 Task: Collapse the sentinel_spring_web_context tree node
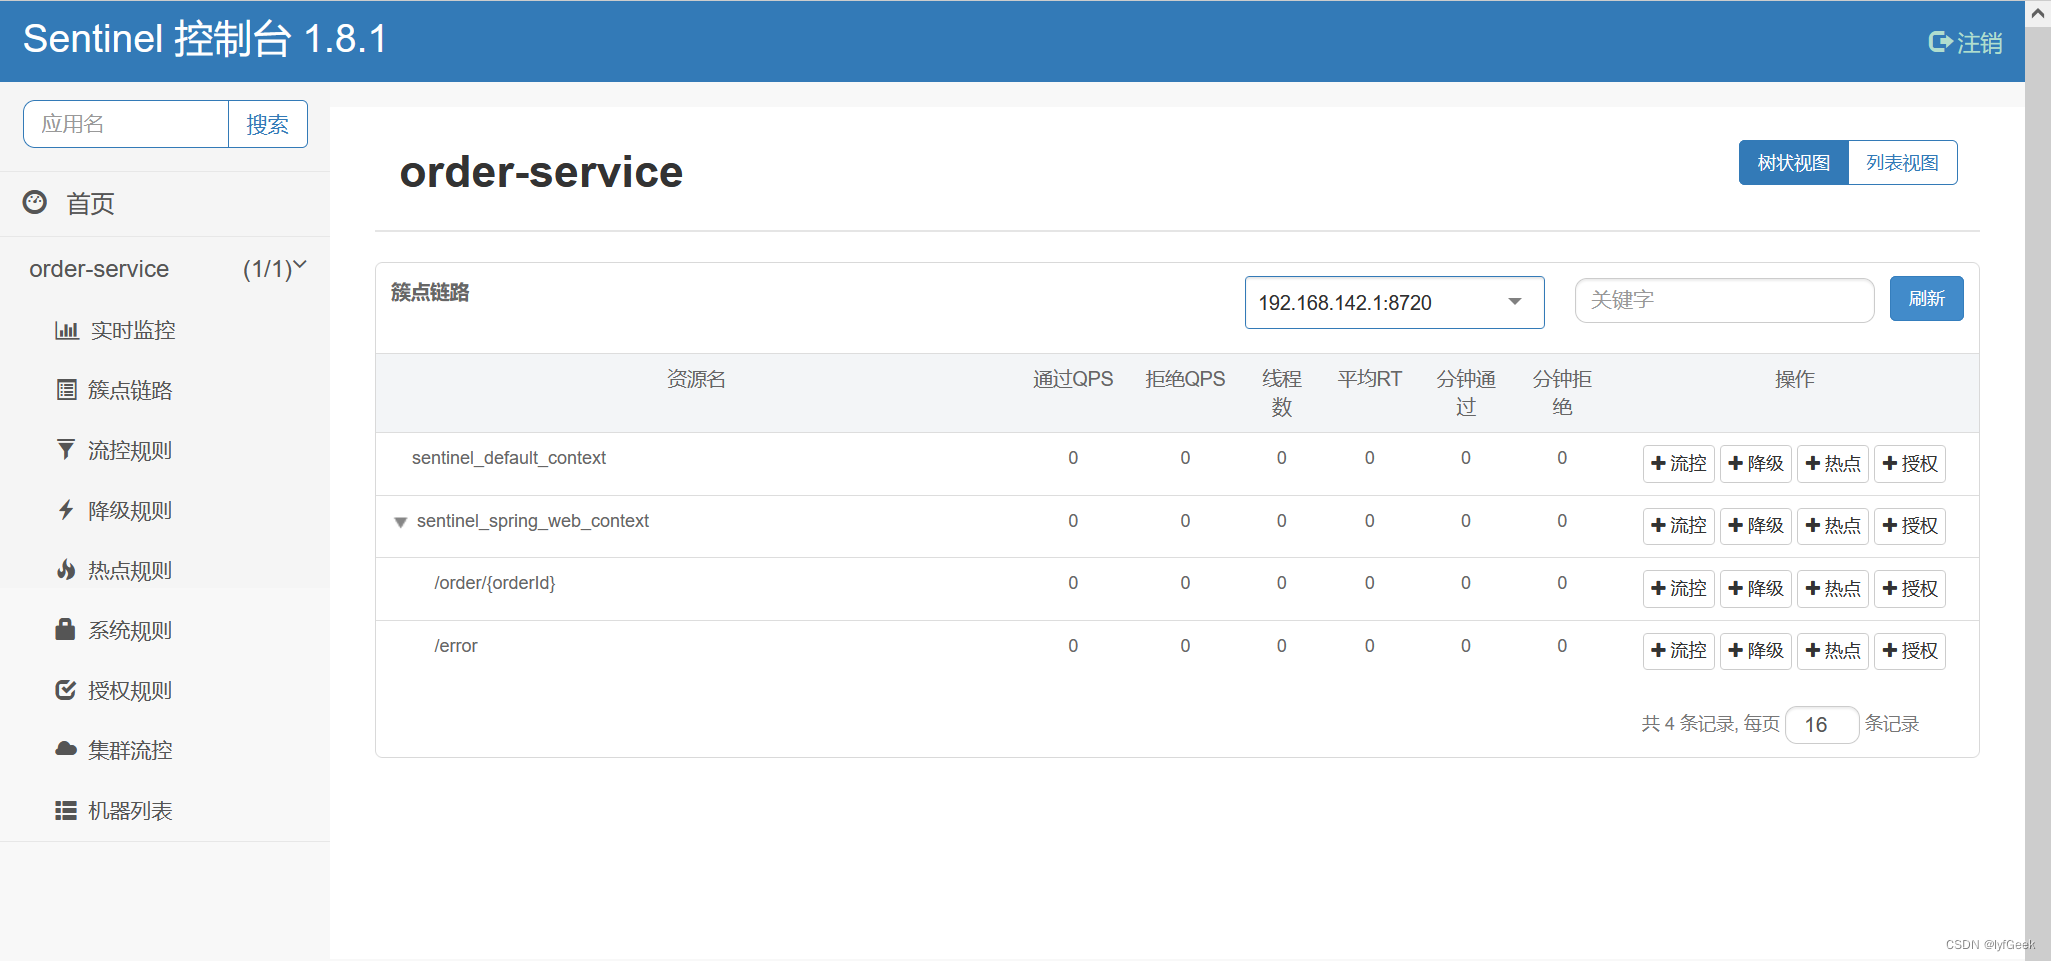tap(400, 522)
